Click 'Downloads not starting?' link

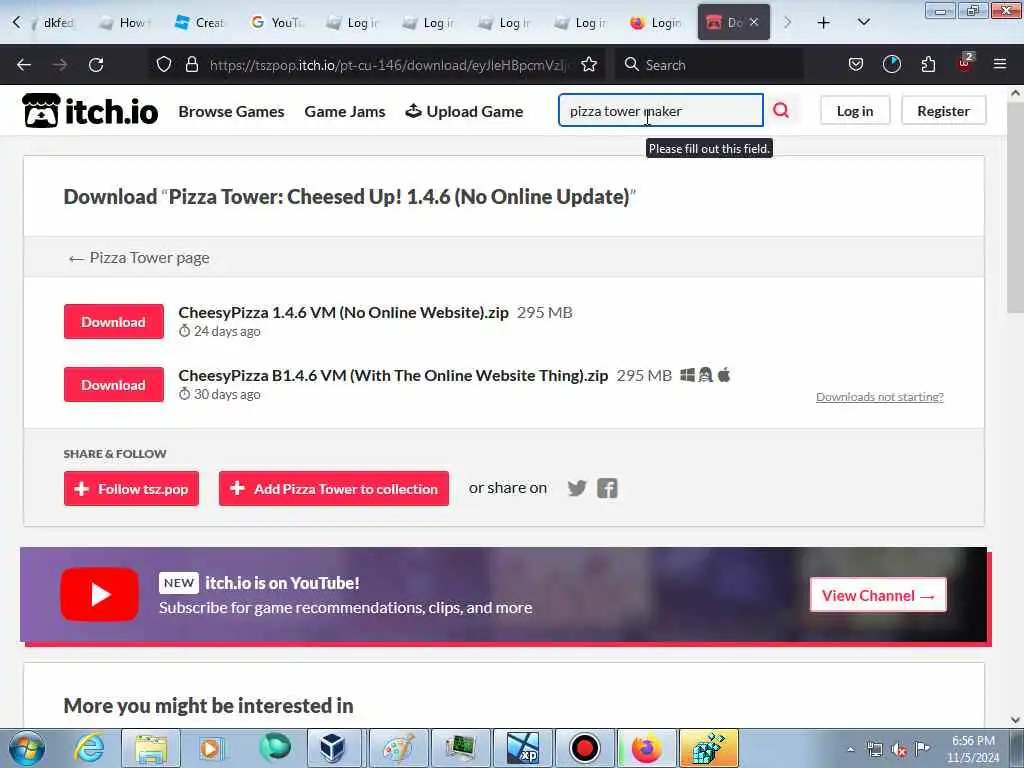(x=880, y=397)
